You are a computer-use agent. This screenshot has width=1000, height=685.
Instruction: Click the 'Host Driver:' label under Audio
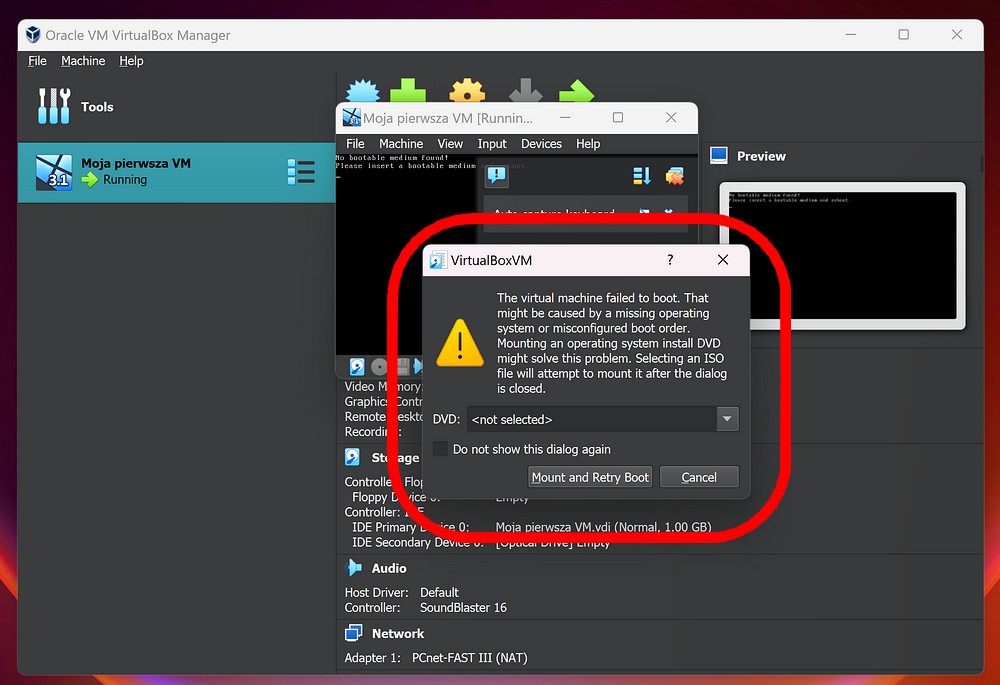pyautogui.click(x=376, y=592)
